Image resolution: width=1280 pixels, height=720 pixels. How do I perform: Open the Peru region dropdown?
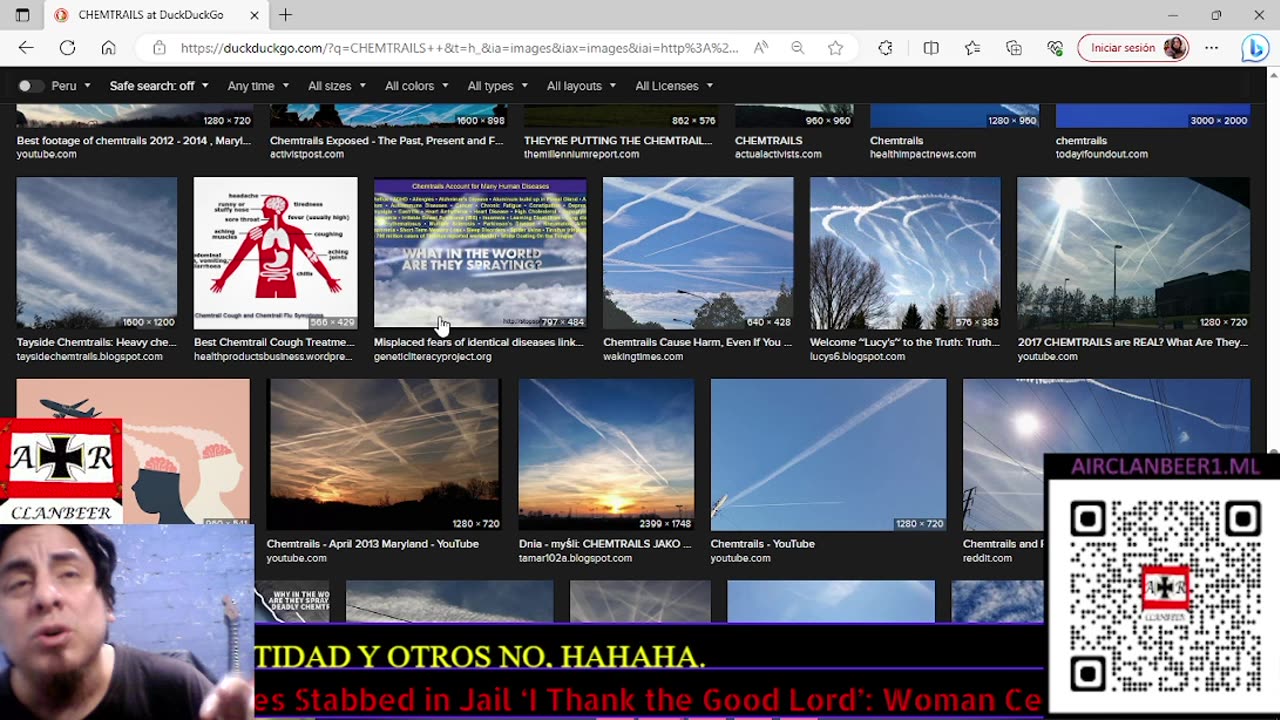click(71, 86)
